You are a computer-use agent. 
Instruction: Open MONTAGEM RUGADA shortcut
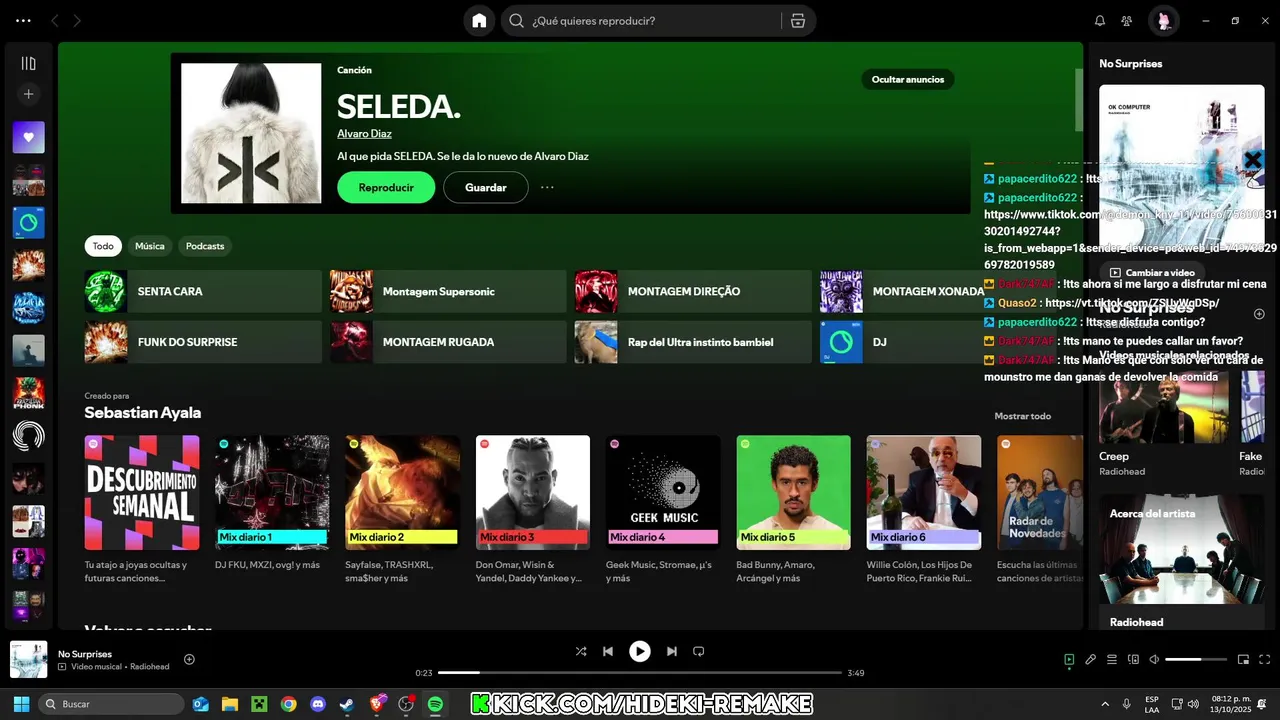click(448, 342)
